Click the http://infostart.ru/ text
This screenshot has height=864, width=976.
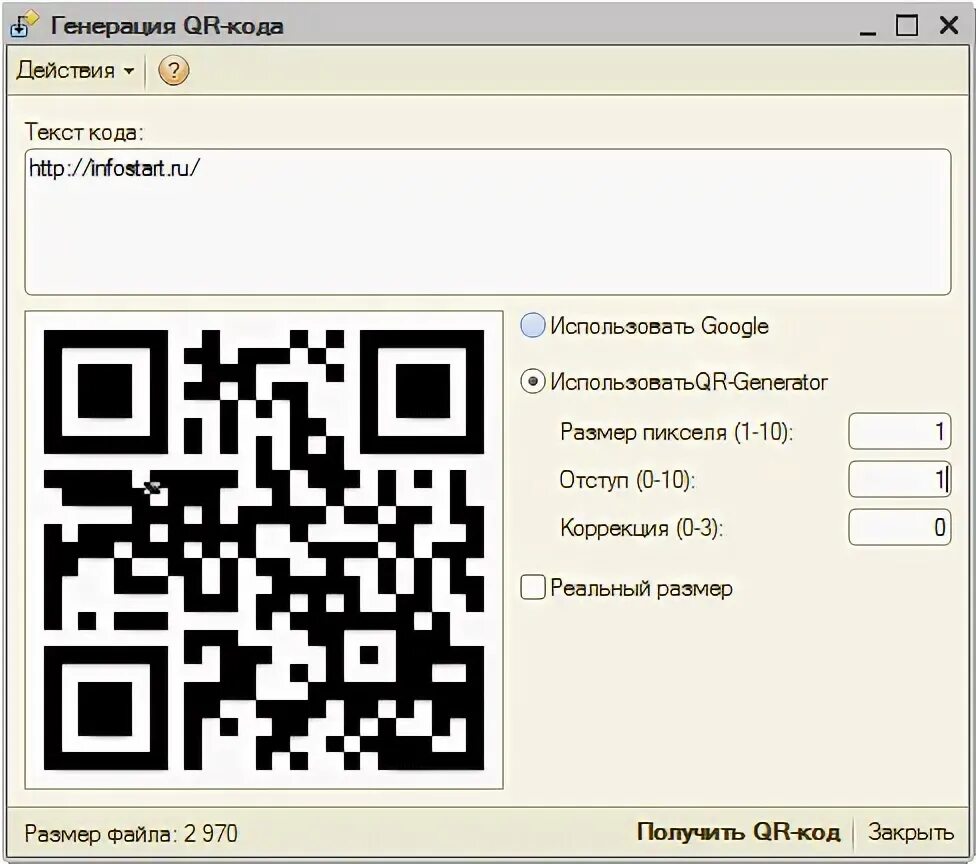coord(115,168)
